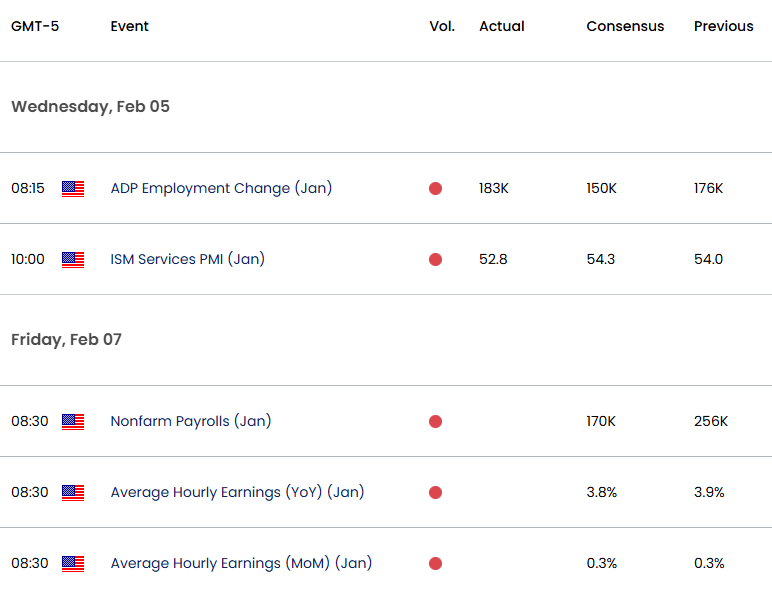Select the Wednesday, Feb 05 date heading
The height and width of the screenshot is (590, 772).
(x=90, y=107)
